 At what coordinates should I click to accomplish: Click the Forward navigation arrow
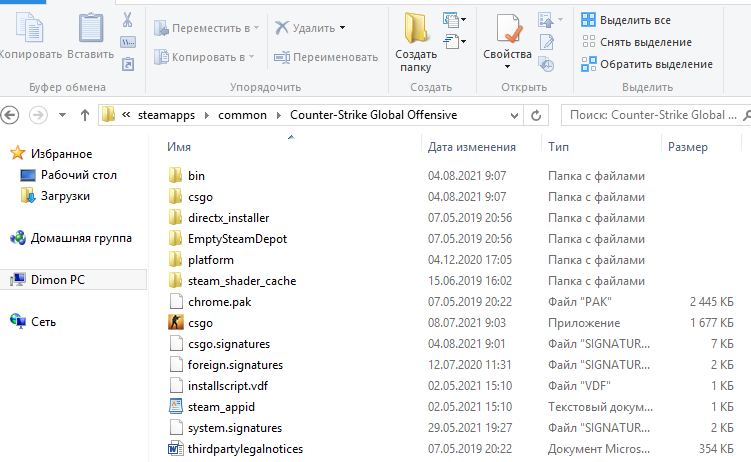38,115
